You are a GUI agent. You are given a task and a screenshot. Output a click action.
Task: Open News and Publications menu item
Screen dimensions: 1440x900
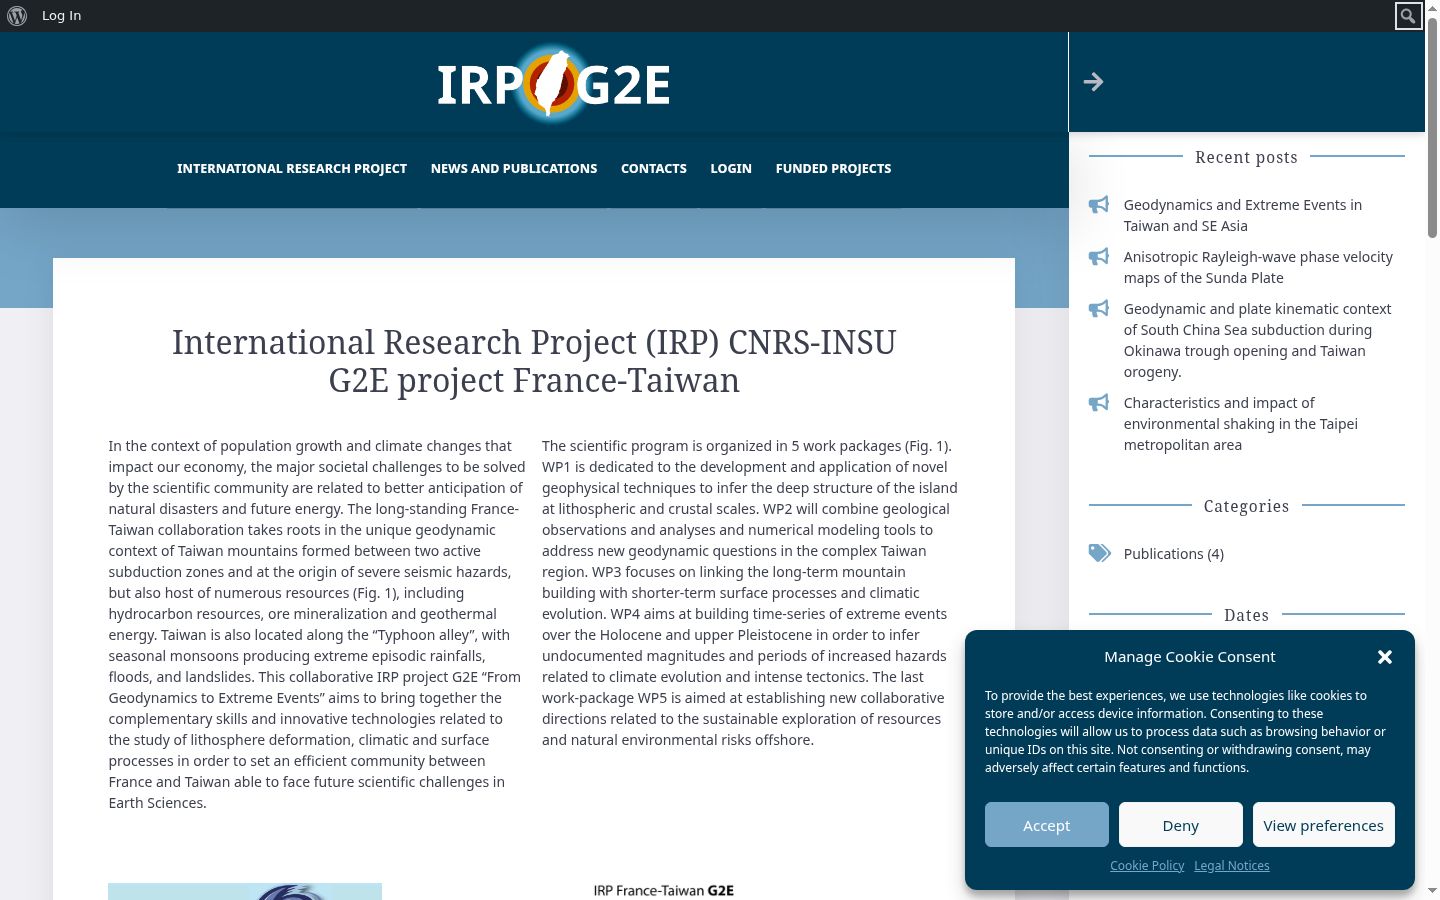click(x=514, y=168)
